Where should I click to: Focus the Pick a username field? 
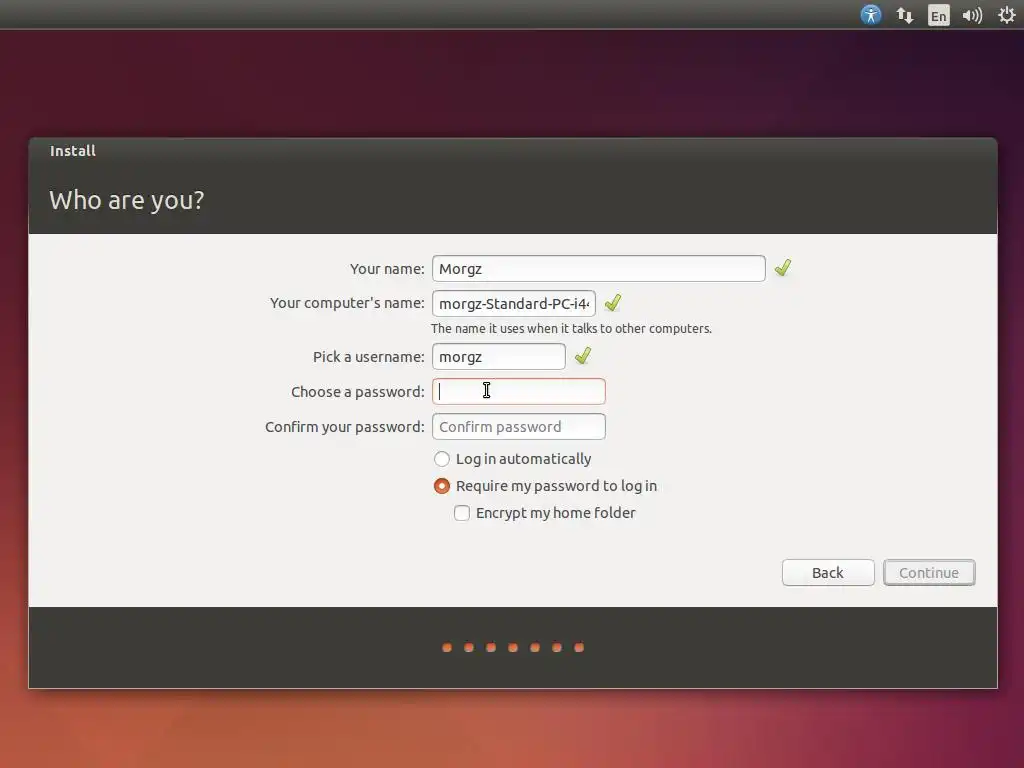pos(499,357)
